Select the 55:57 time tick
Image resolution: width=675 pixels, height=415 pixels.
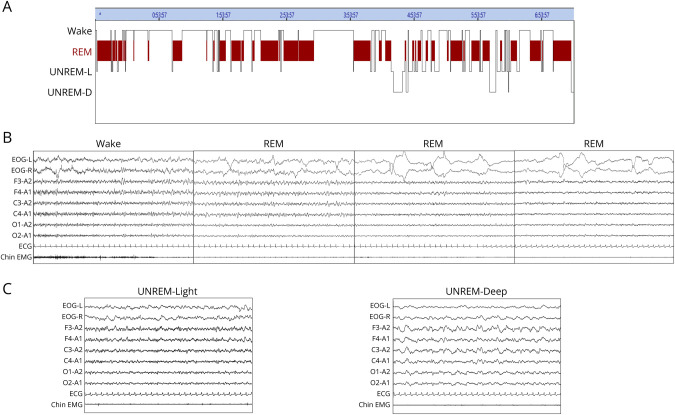click(x=479, y=15)
